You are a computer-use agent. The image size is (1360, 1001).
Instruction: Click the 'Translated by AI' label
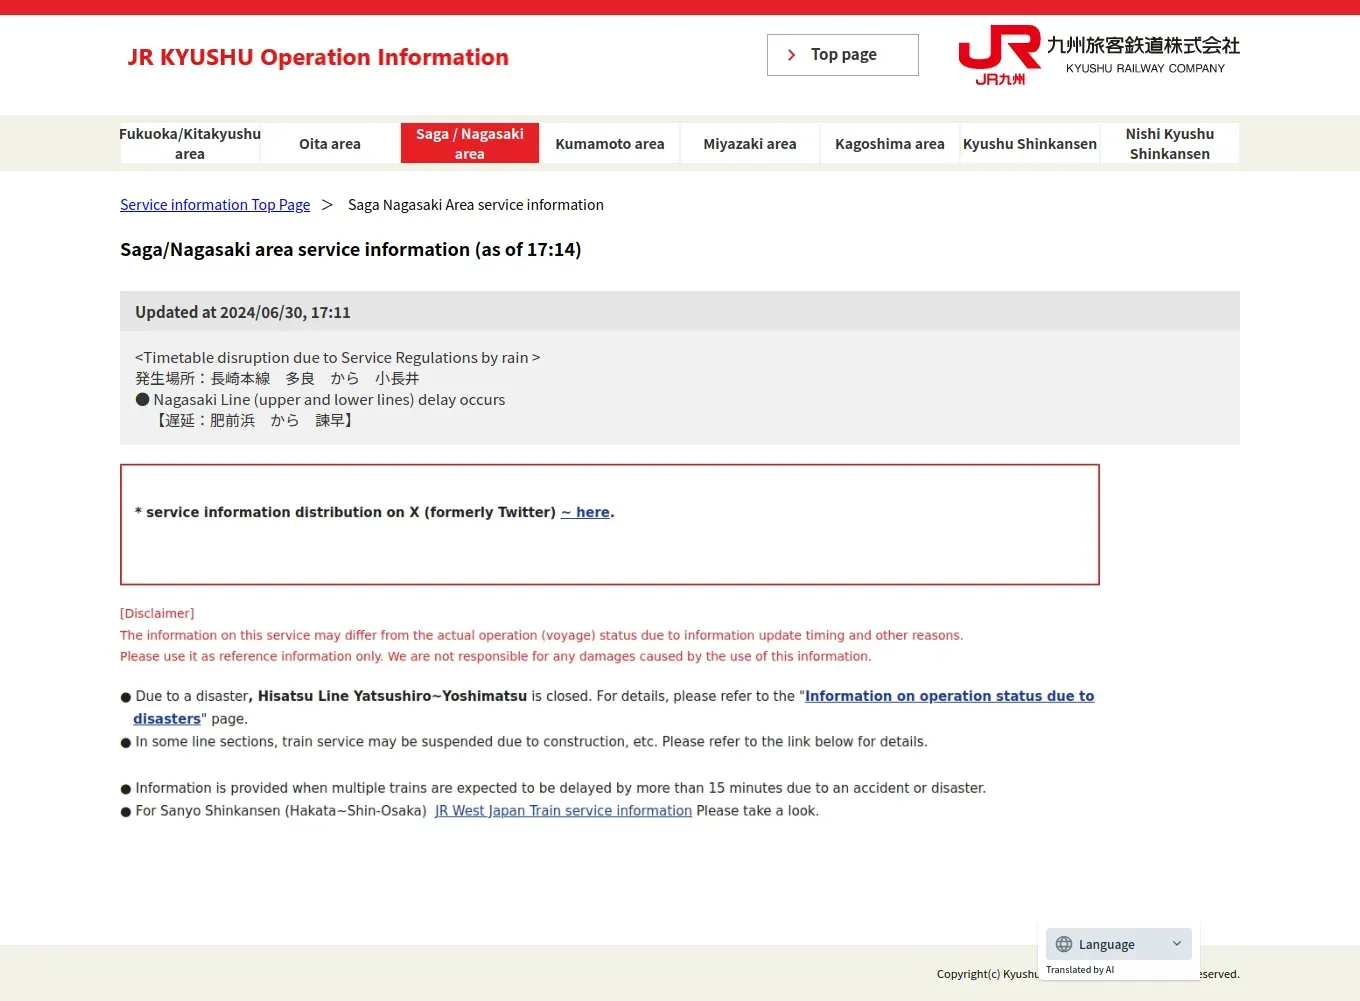coord(1080,970)
